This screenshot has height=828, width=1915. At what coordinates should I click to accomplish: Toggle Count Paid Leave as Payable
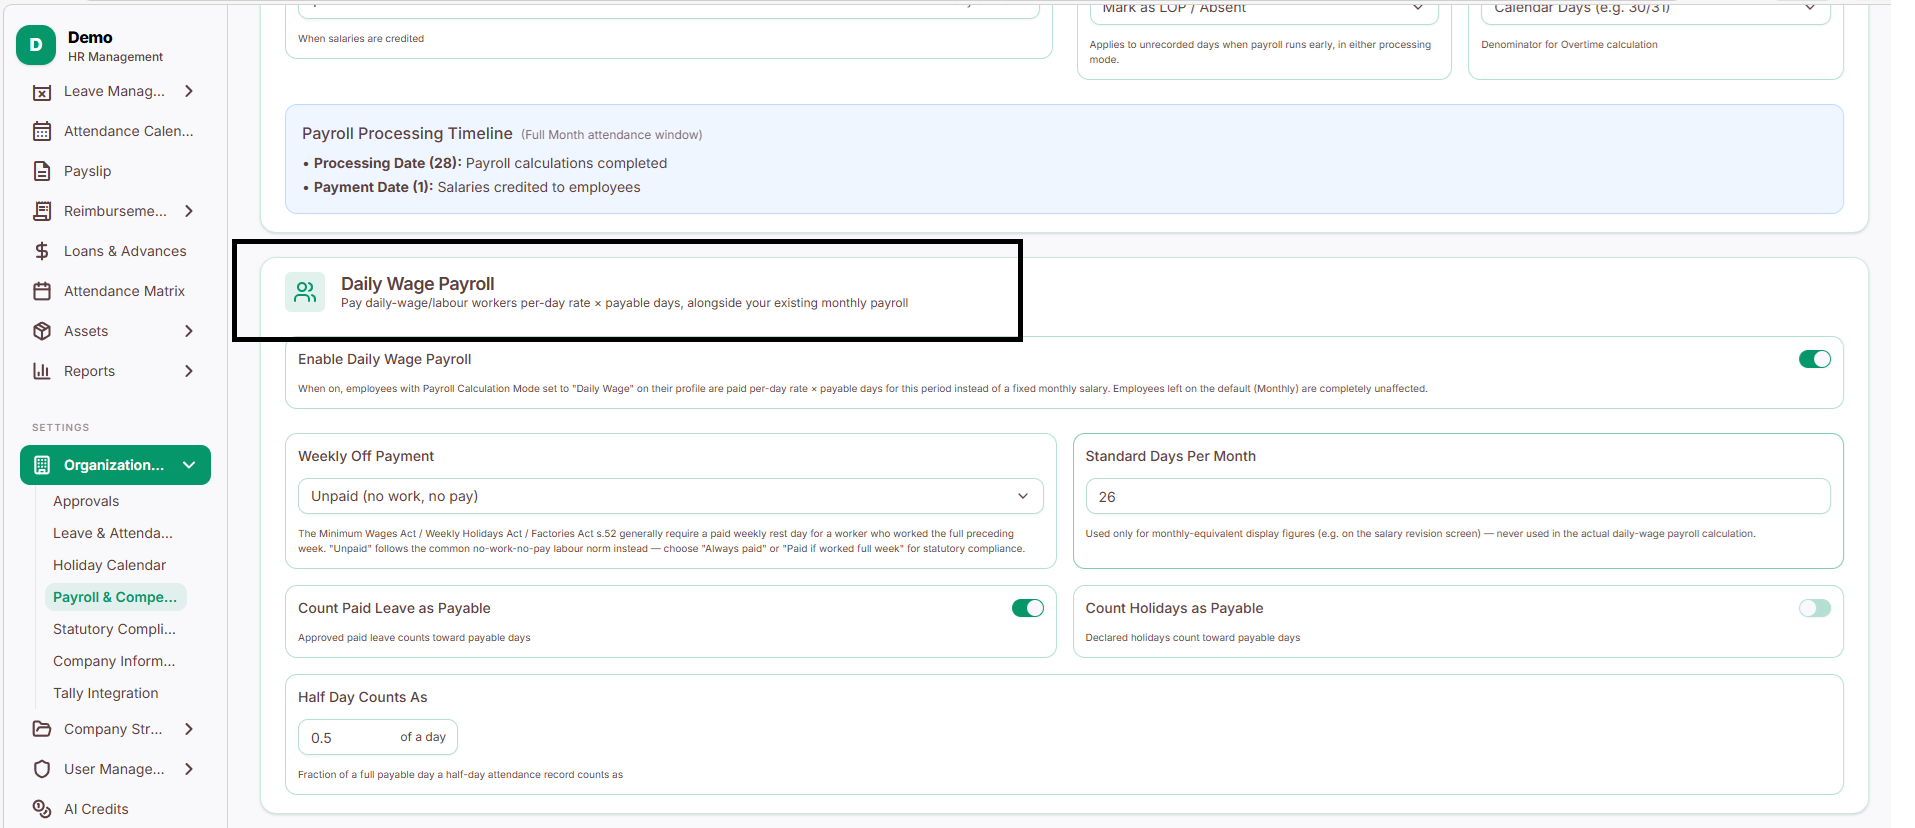pyautogui.click(x=1027, y=608)
